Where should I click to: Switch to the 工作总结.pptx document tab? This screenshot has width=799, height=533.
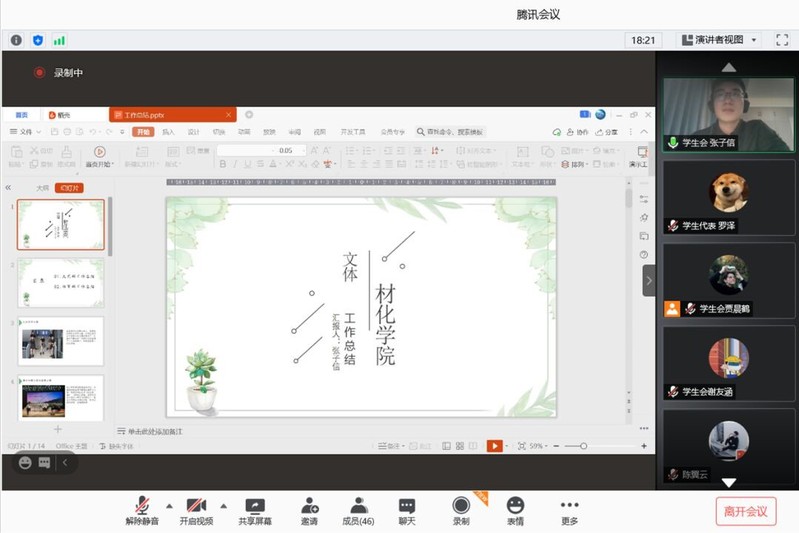pyautogui.click(x=171, y=115)
